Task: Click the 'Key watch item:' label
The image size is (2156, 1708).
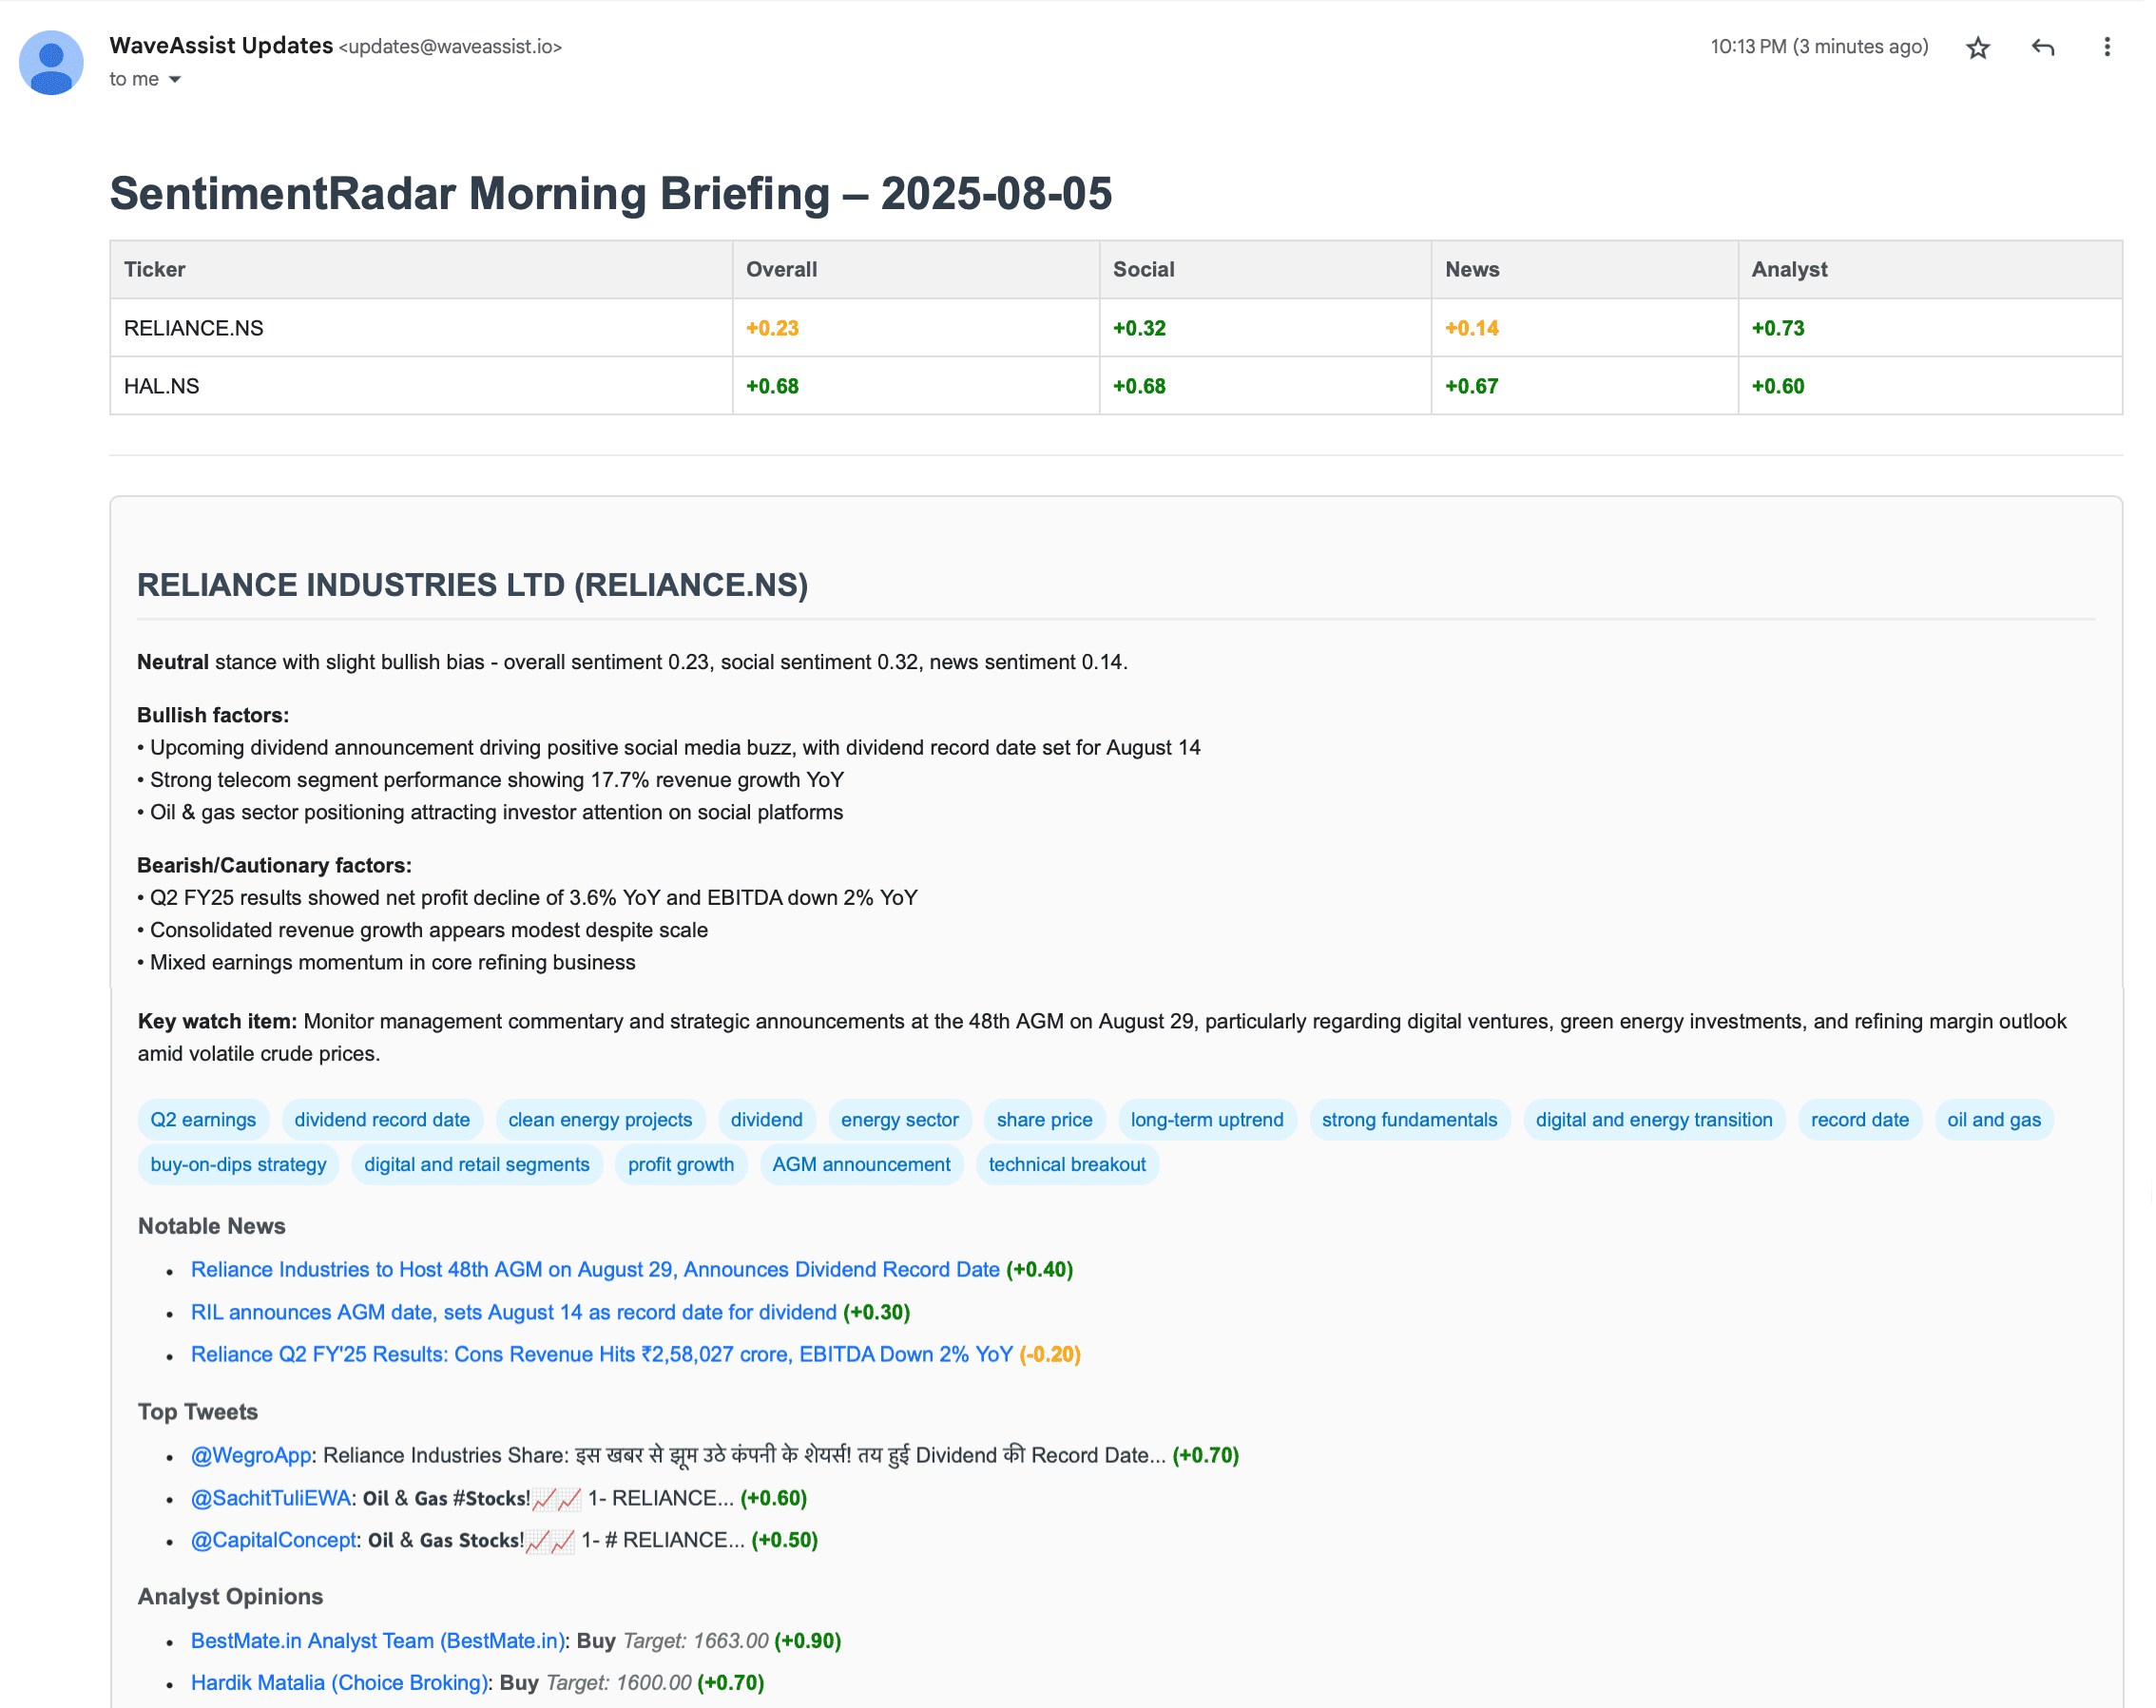Action: pyautogui.click(x=217, y=1021)
